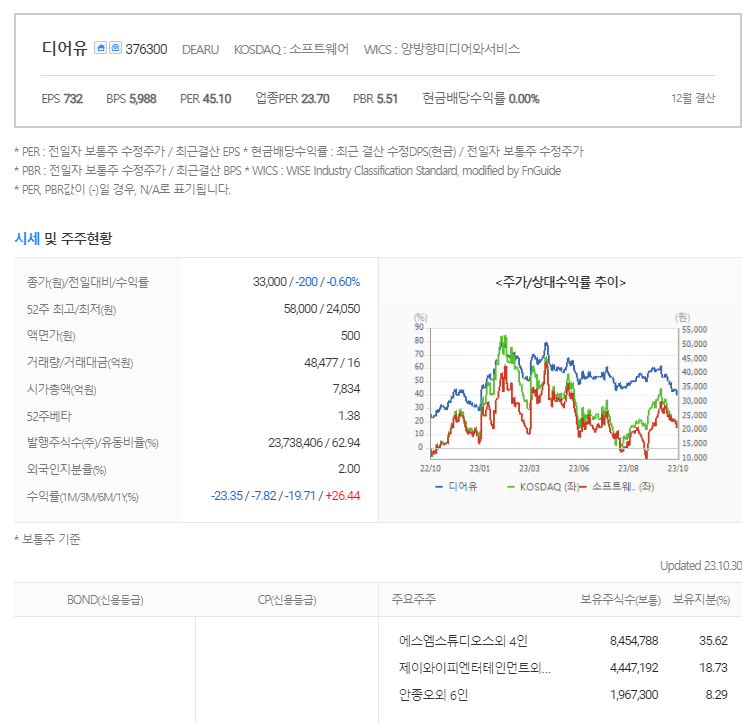Click the trading volume 48,477 / 16
The width and height of the screenshot is (751, 724).
click(x=332, y=362)
